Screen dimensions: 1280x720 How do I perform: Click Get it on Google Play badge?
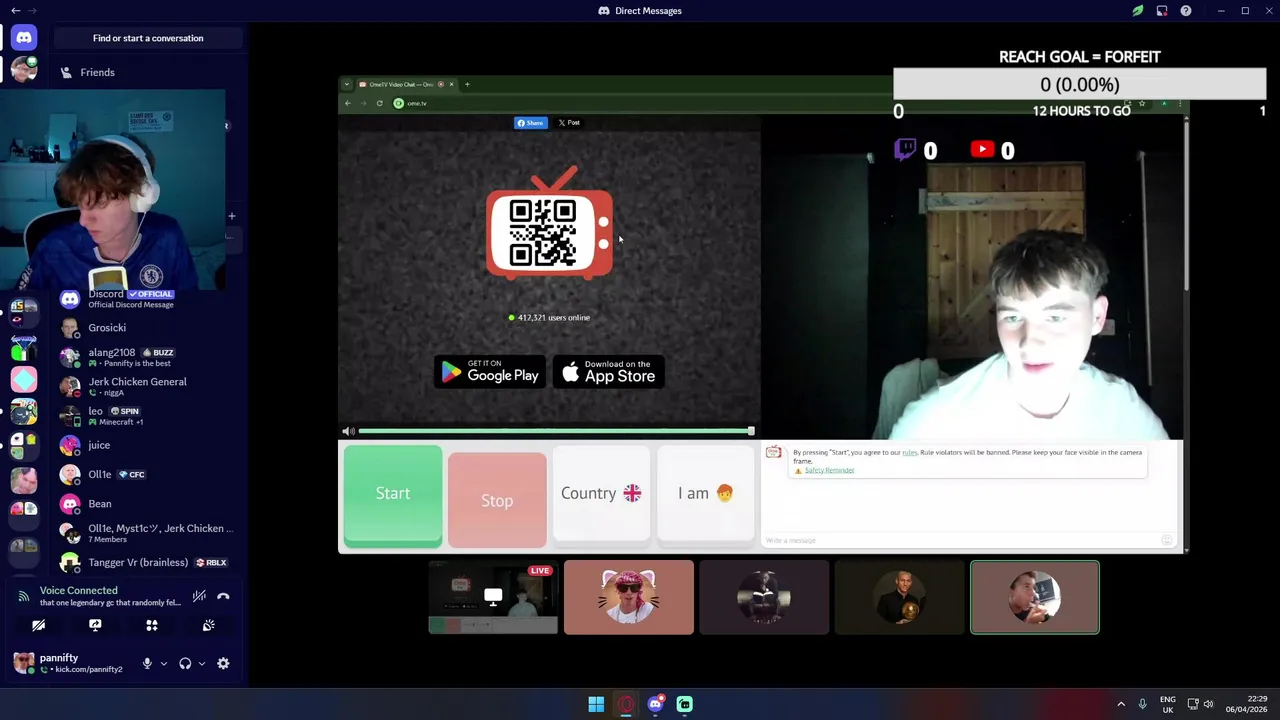tap(490, 372)
